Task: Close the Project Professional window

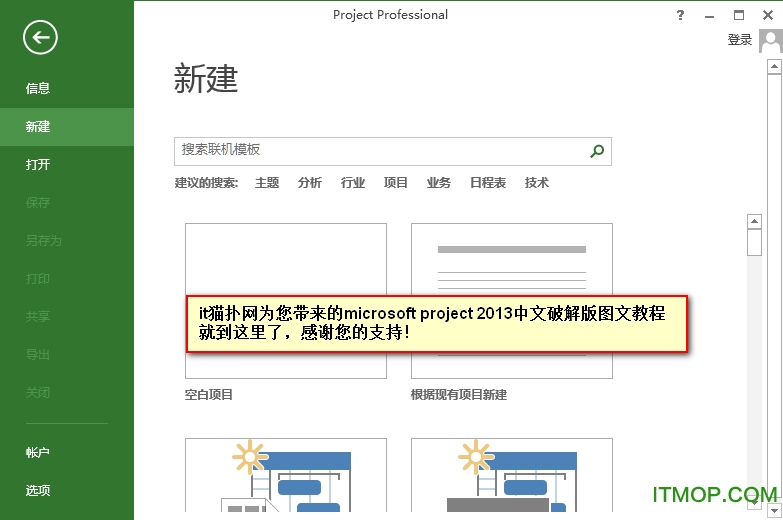Action: click(x=768, y=15)
